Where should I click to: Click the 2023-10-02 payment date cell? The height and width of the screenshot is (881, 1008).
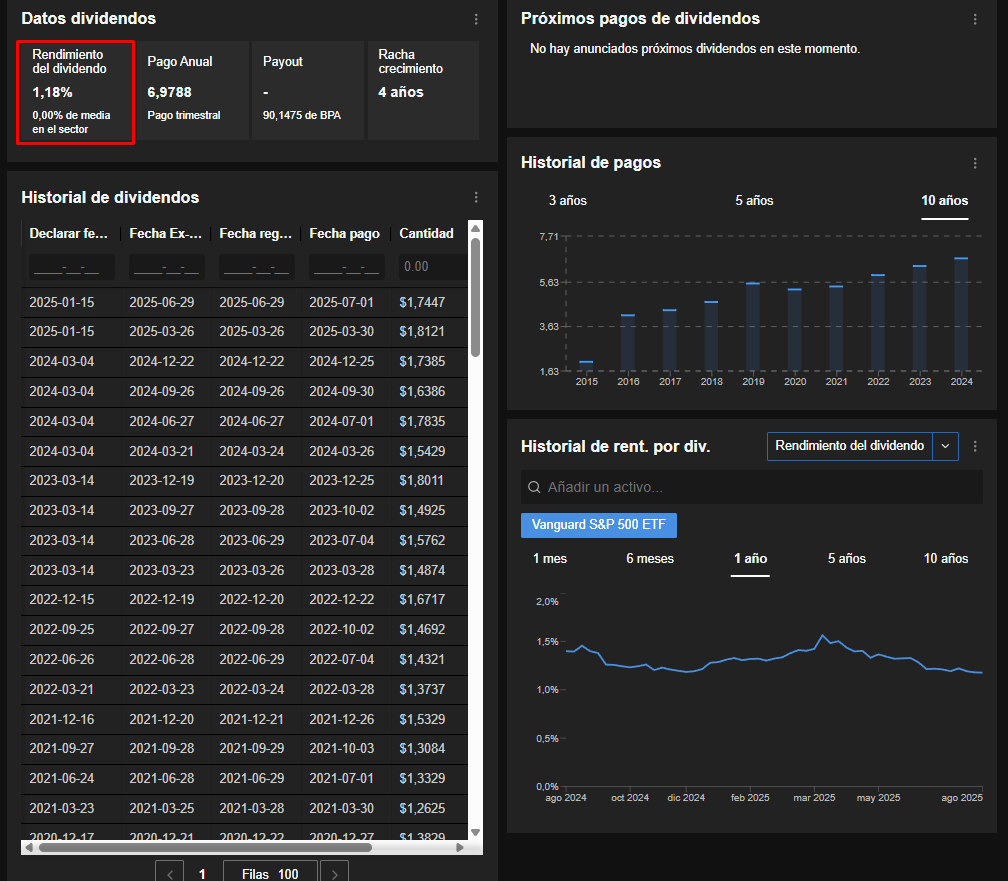coord(342,511)
